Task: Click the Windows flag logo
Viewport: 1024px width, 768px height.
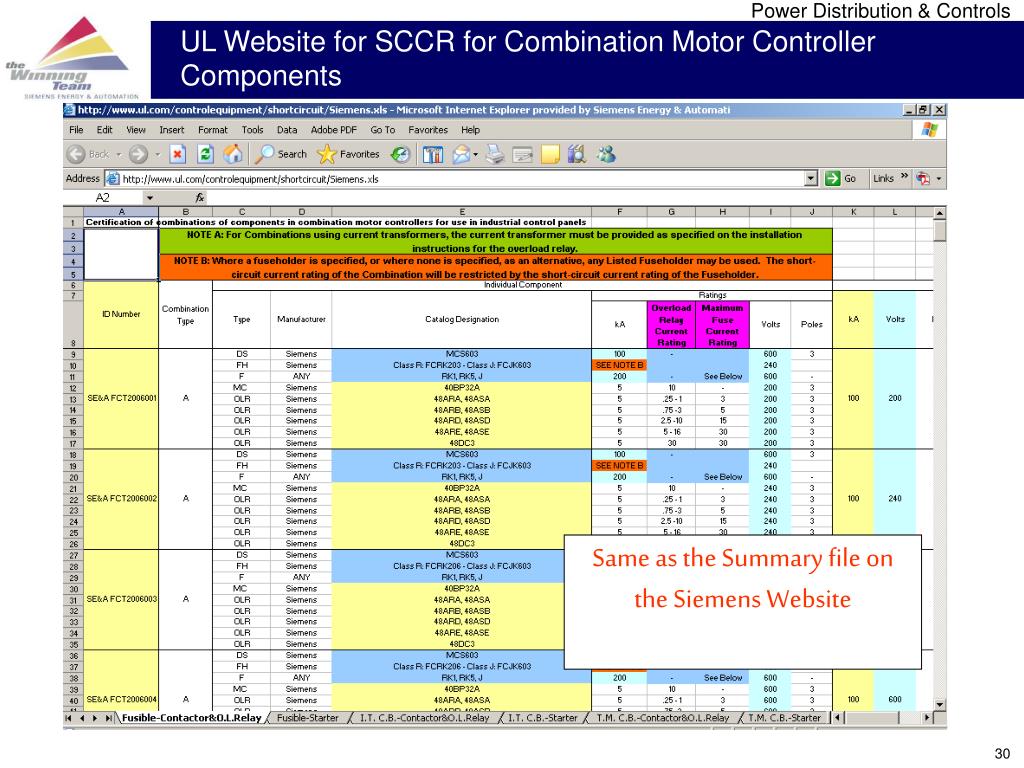Action: [x=929, y=129]
